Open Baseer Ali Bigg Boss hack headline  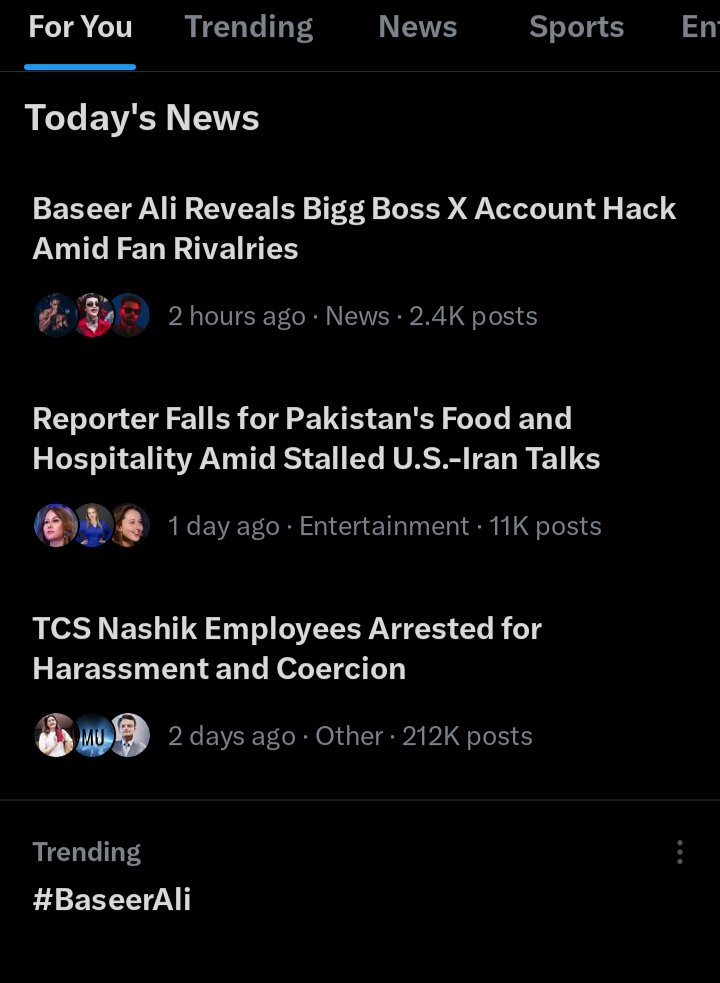354,228
